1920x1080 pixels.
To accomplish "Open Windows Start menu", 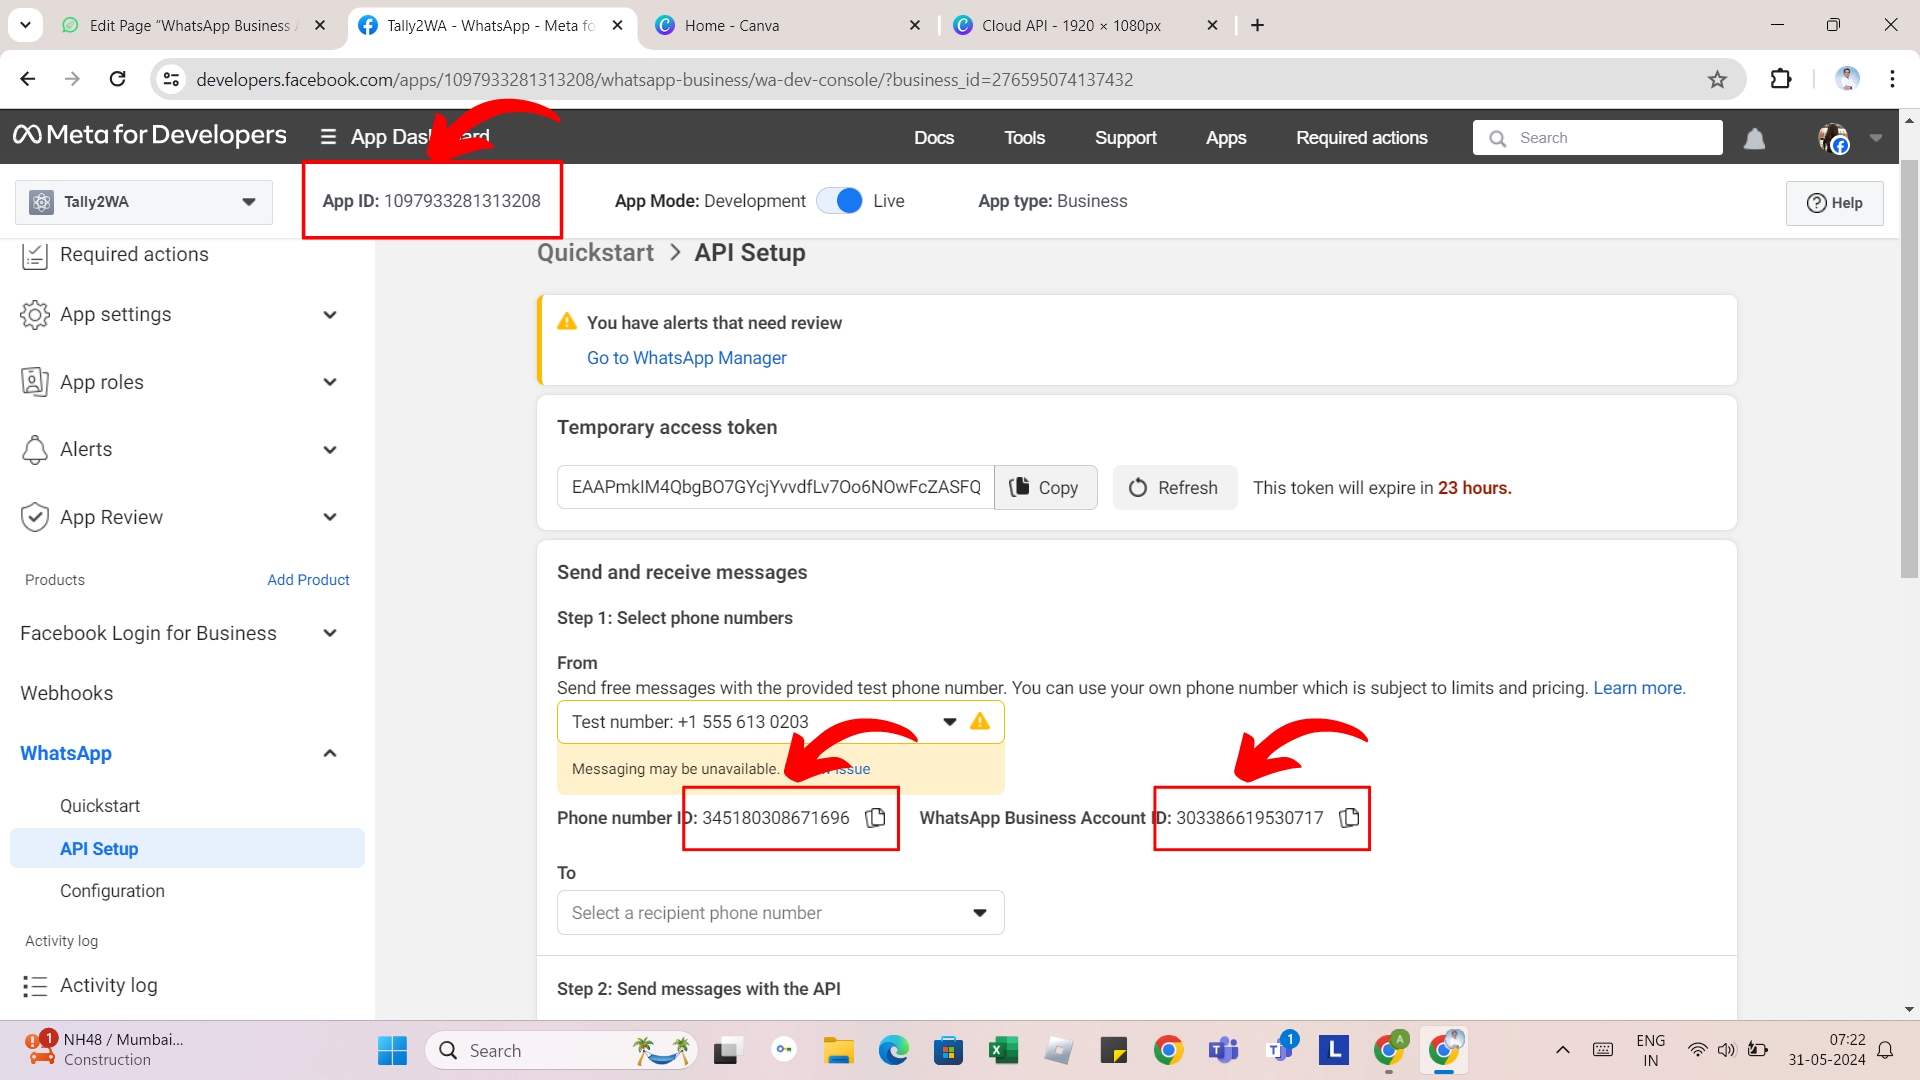I will tap(392, 1050).
